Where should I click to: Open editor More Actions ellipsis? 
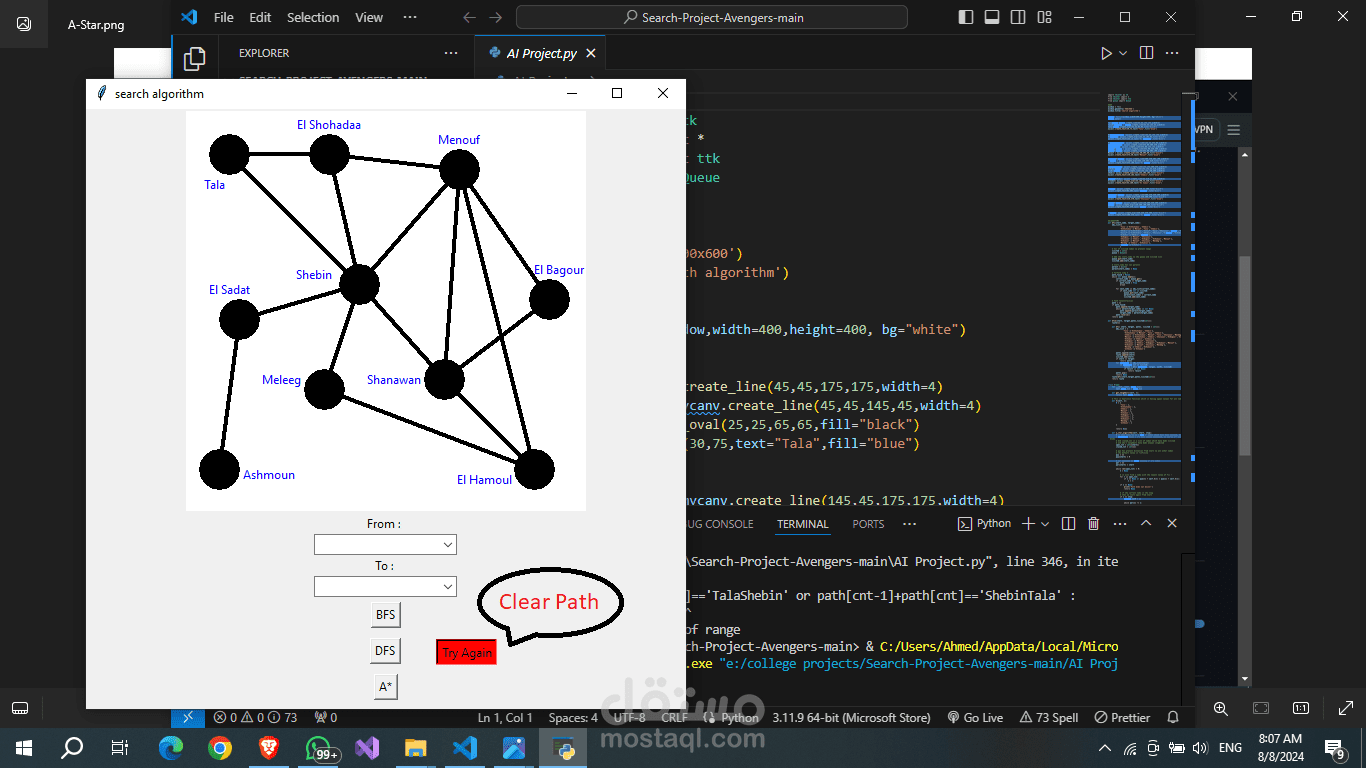[x=1173, y=53]
